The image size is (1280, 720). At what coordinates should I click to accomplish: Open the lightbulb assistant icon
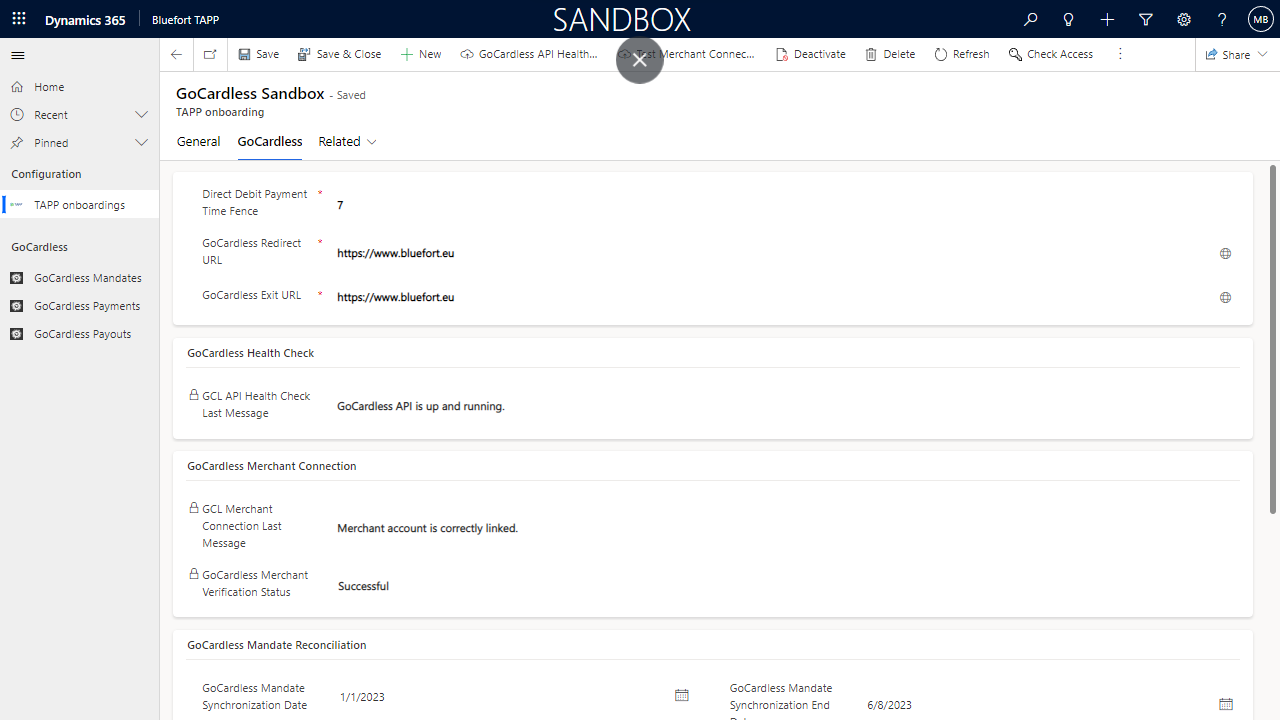tap(1069, 20)
